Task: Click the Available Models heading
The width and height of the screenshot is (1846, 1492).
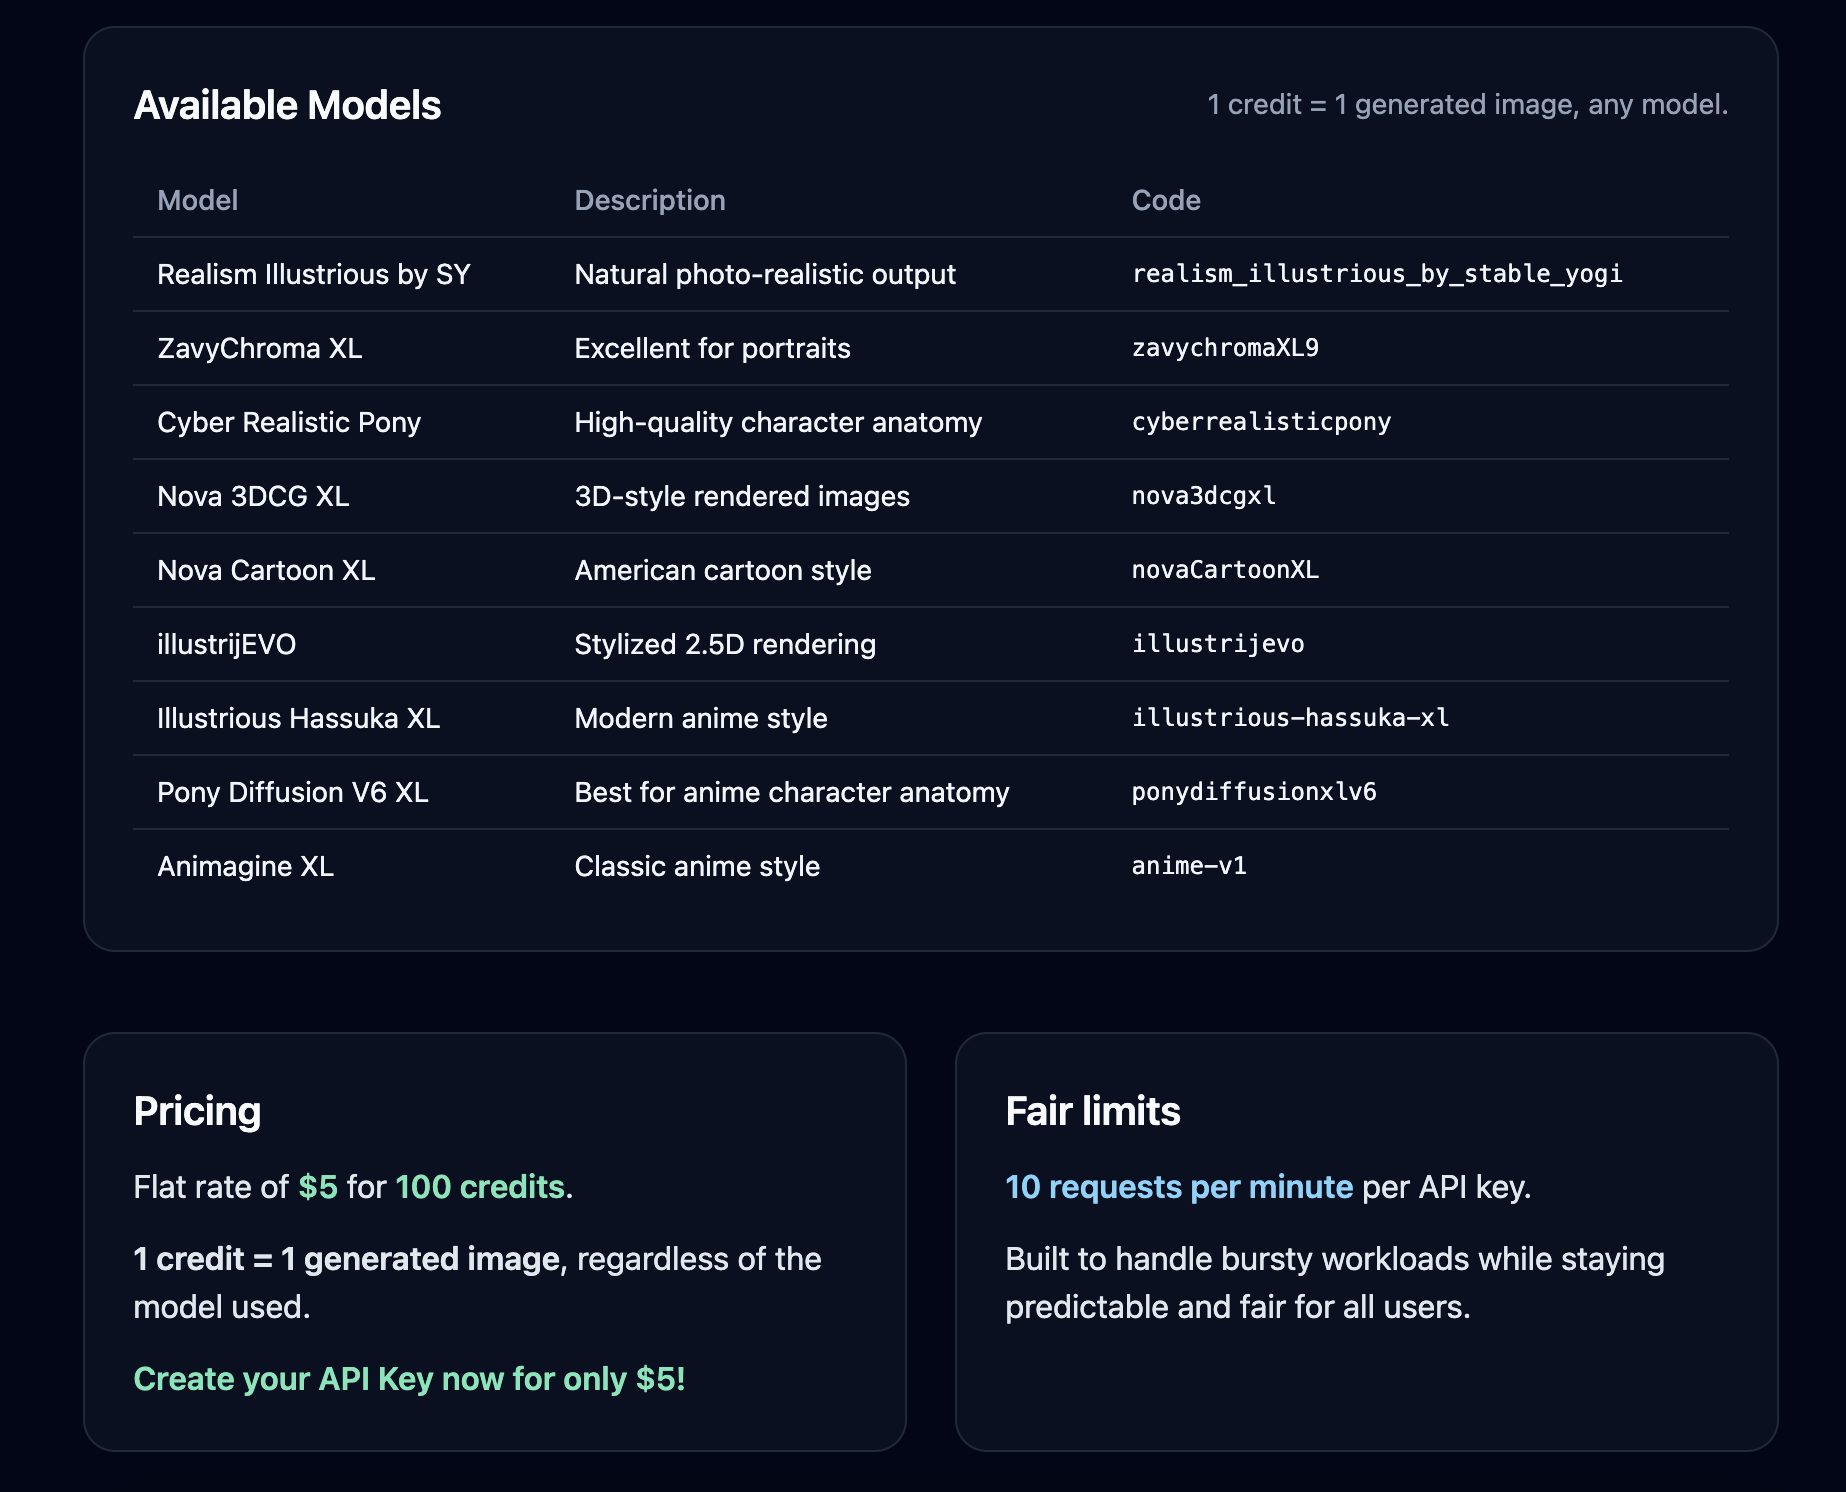Action: click(287, 106)
